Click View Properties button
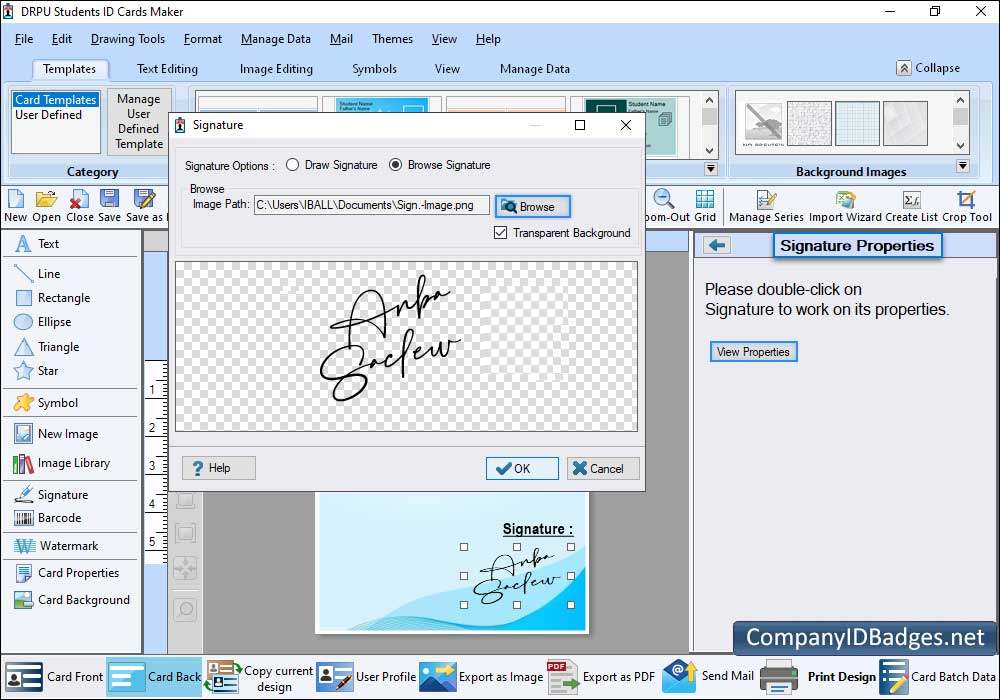This screenshot has width=1000, height=700. pos(753,352)
